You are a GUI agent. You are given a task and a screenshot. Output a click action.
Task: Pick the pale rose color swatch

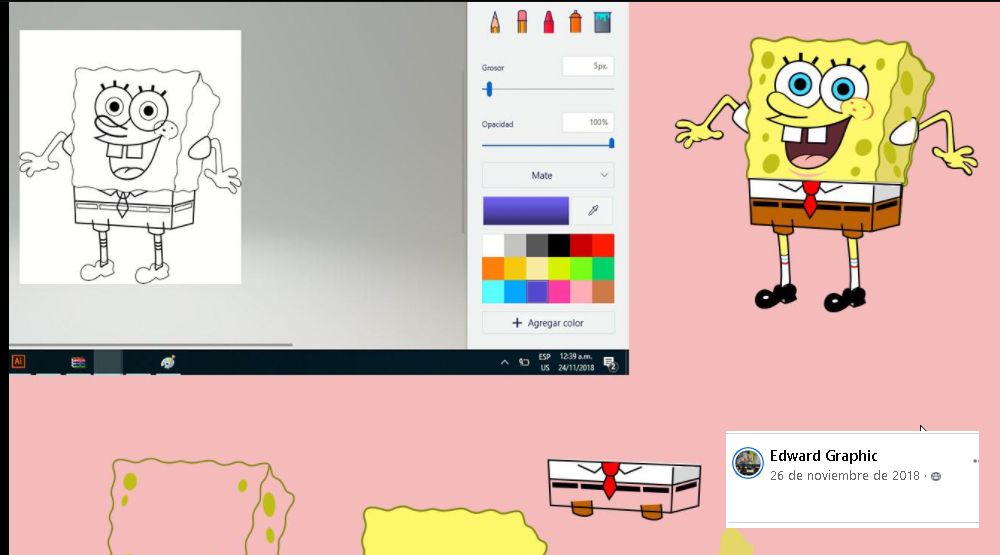[581, 292]
